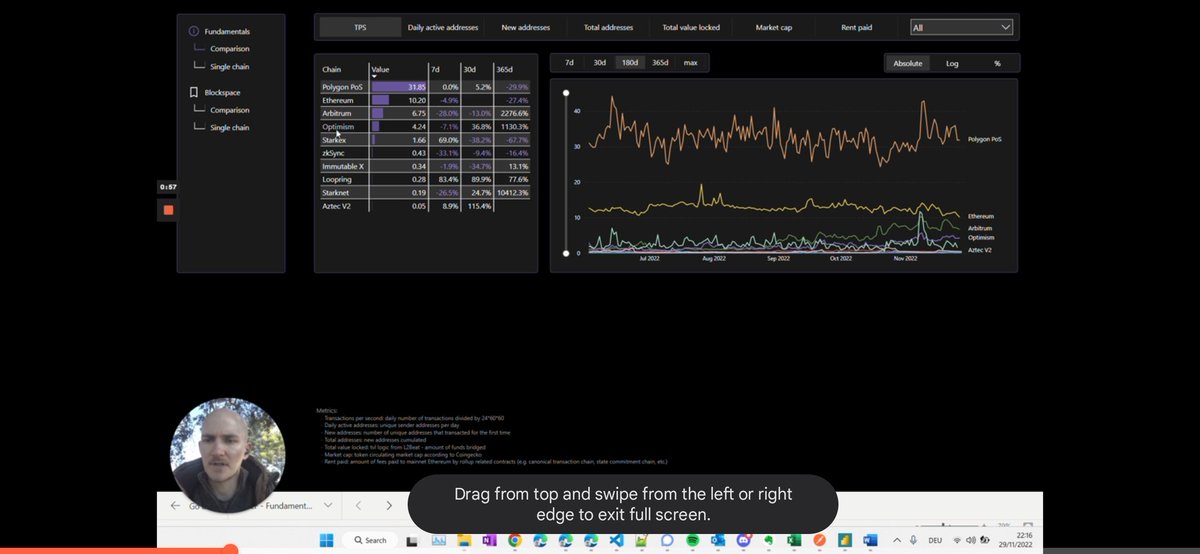1200x554 pixels.
Task: Set chart scale to percent (%)
Action: 997,63
